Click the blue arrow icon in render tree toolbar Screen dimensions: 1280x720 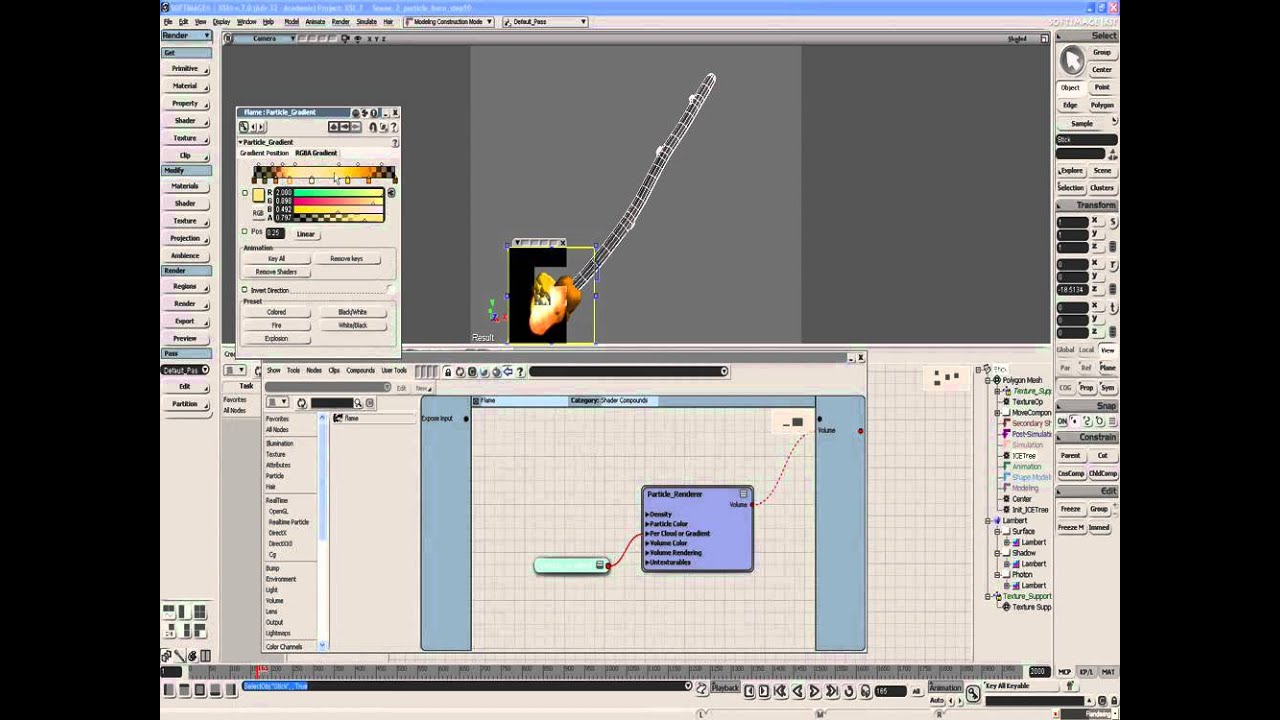pyautogui.click(x=507, y=372)
